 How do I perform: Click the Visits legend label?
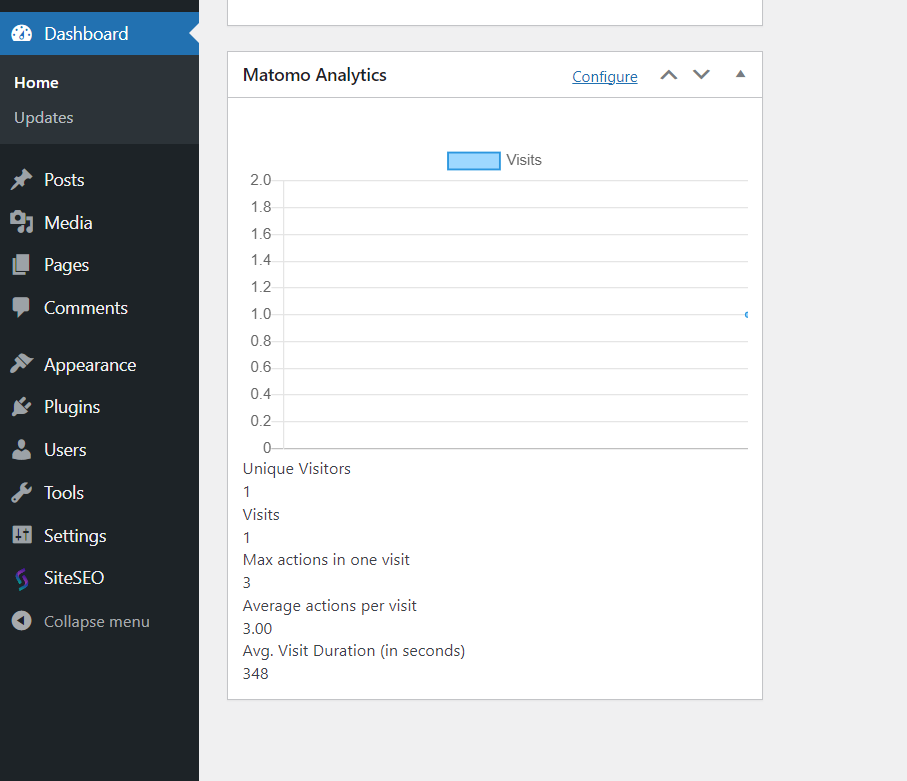pos(523,160)
